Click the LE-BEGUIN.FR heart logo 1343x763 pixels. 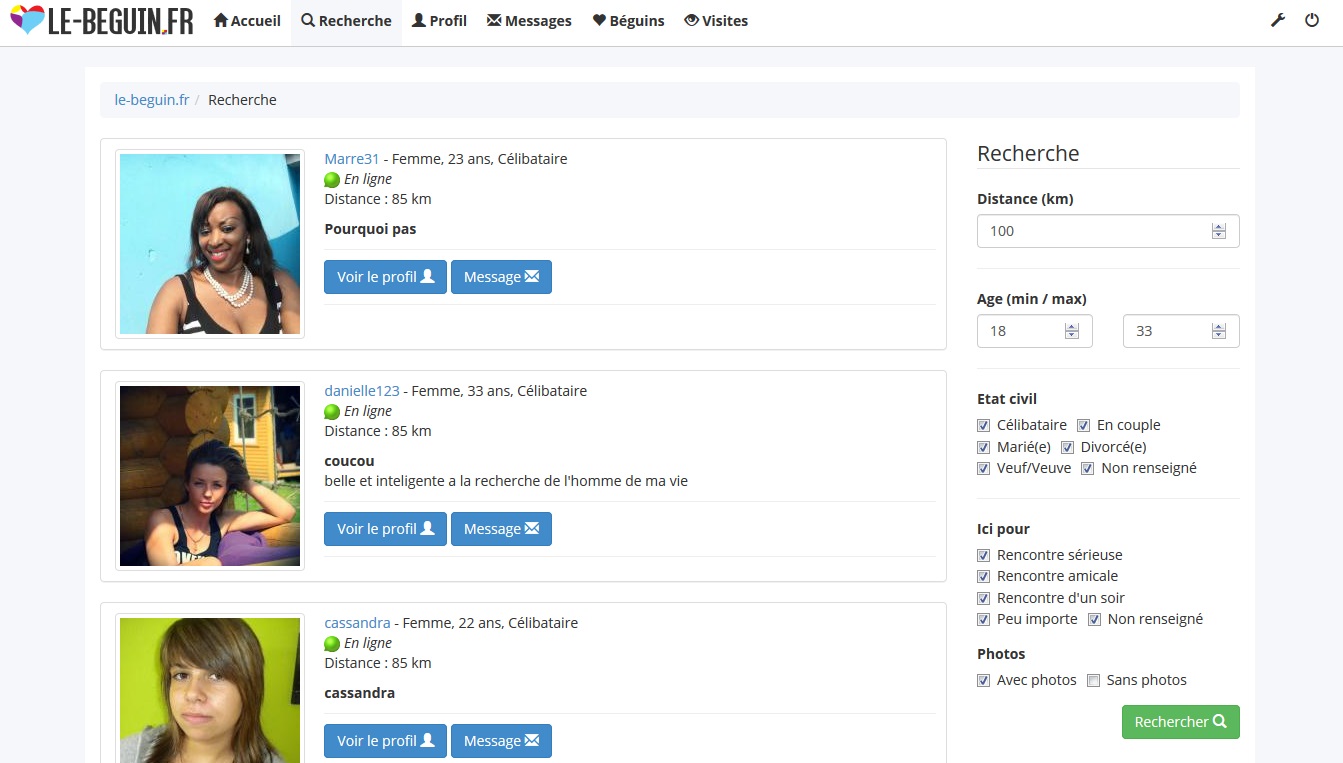[x=101, y=21]
